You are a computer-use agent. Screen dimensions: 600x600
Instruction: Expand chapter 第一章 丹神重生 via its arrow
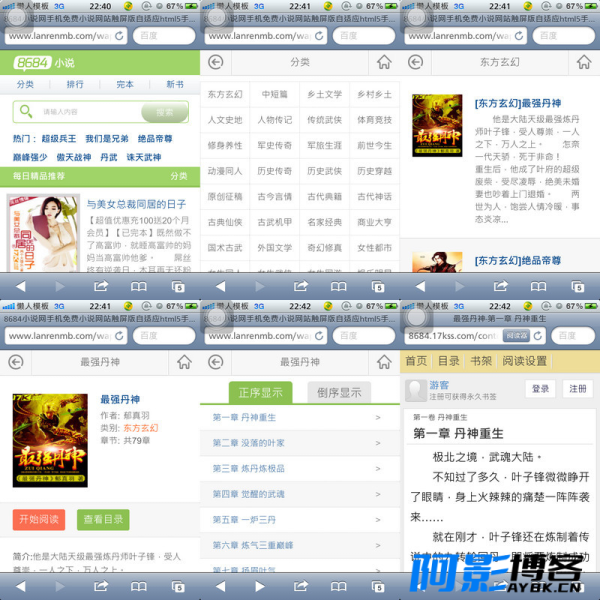378,417
